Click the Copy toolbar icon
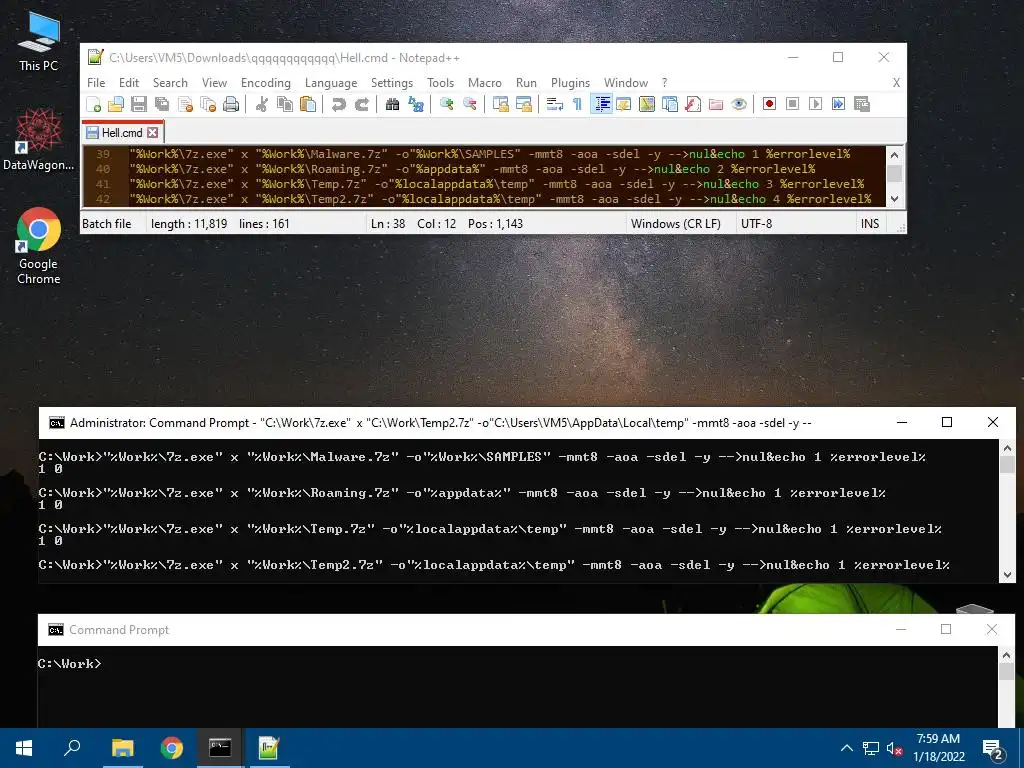Viewport: 1024px width, 768px height. tap(285, 104)
